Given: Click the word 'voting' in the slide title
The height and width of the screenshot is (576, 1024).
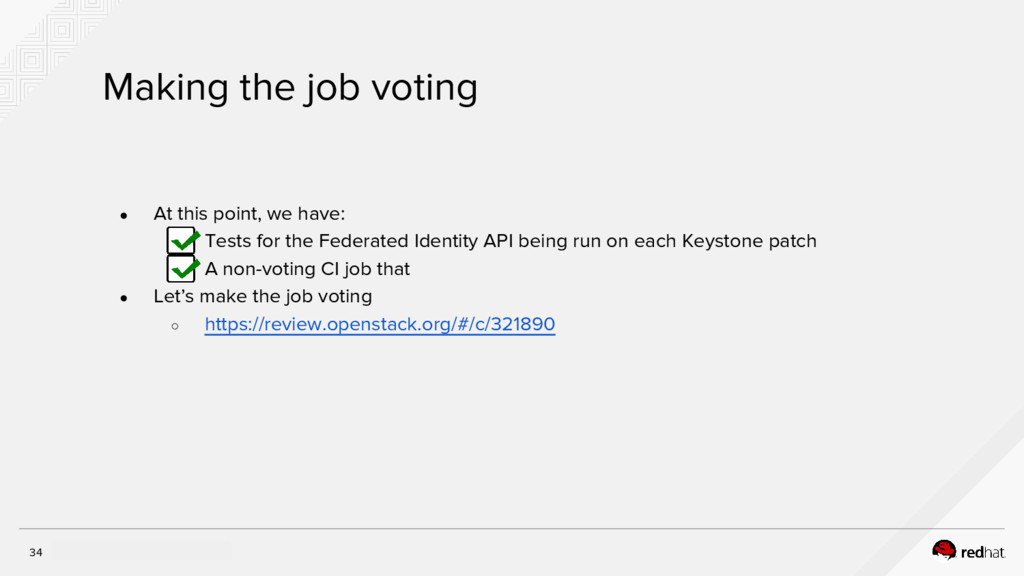Looking at the screenshot, I should (424, 89).
